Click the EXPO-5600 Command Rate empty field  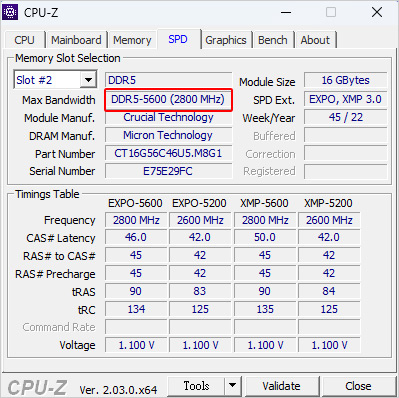click(136, 327)
